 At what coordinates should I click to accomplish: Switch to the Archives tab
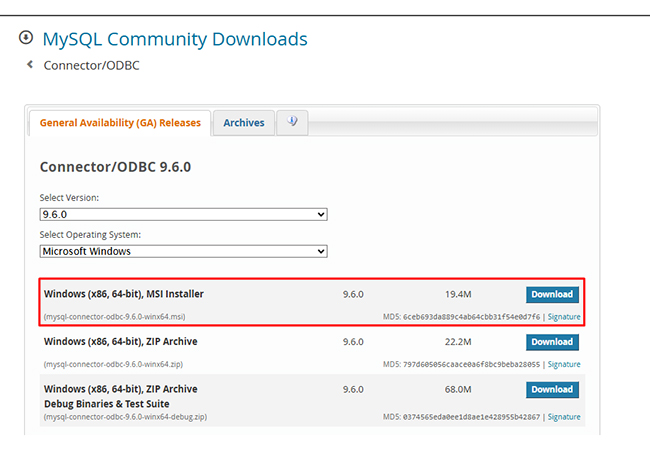click(x=244, y=123)
